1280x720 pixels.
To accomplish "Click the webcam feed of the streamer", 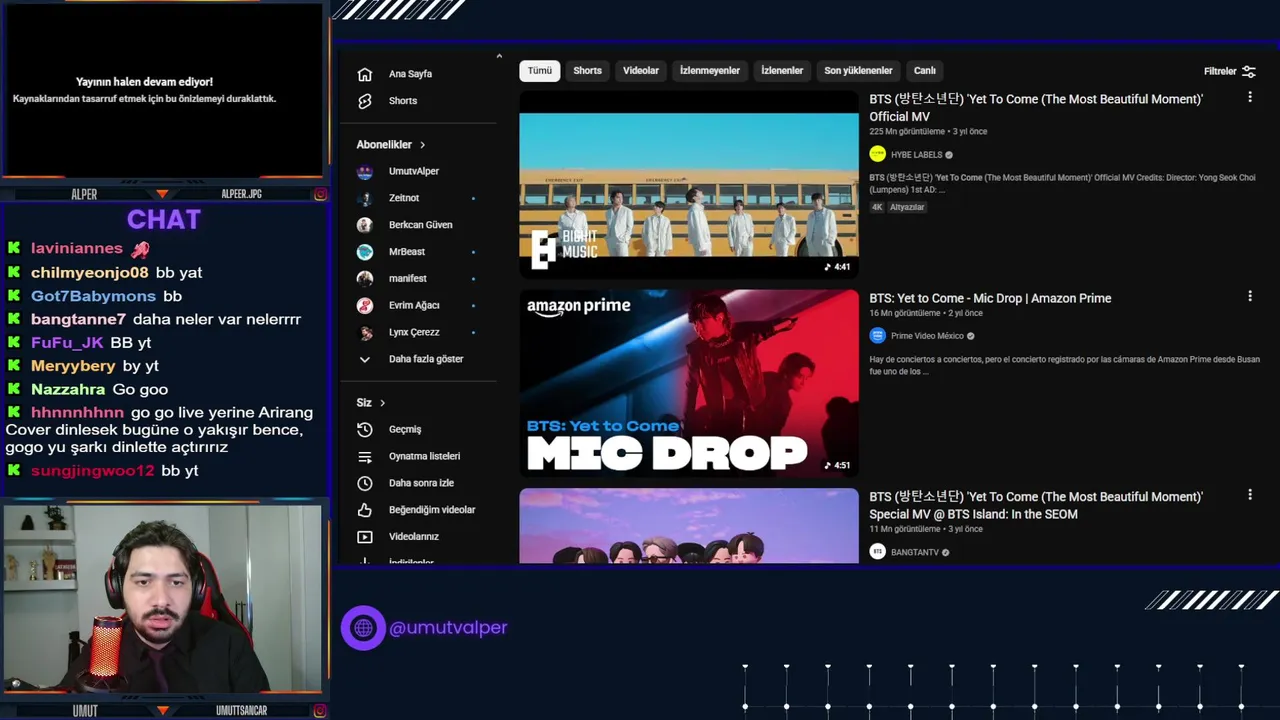I will 162,598.
